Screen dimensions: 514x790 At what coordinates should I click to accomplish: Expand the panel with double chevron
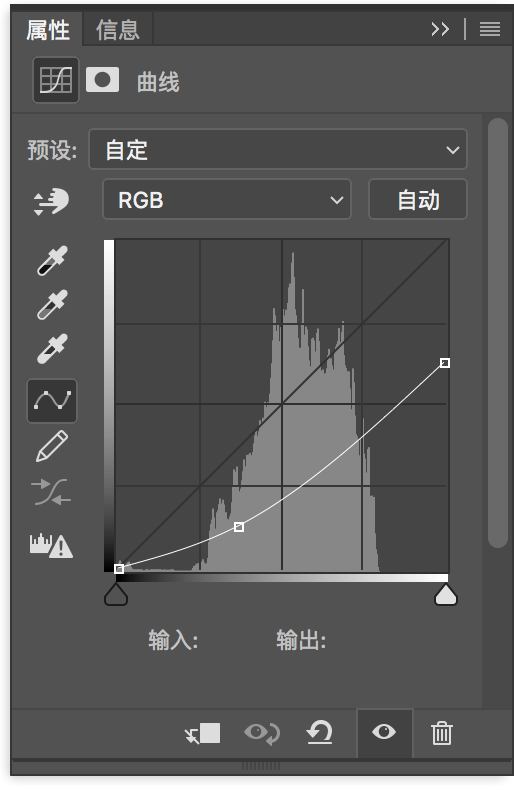pyautogui.click(x=440, y=29)
